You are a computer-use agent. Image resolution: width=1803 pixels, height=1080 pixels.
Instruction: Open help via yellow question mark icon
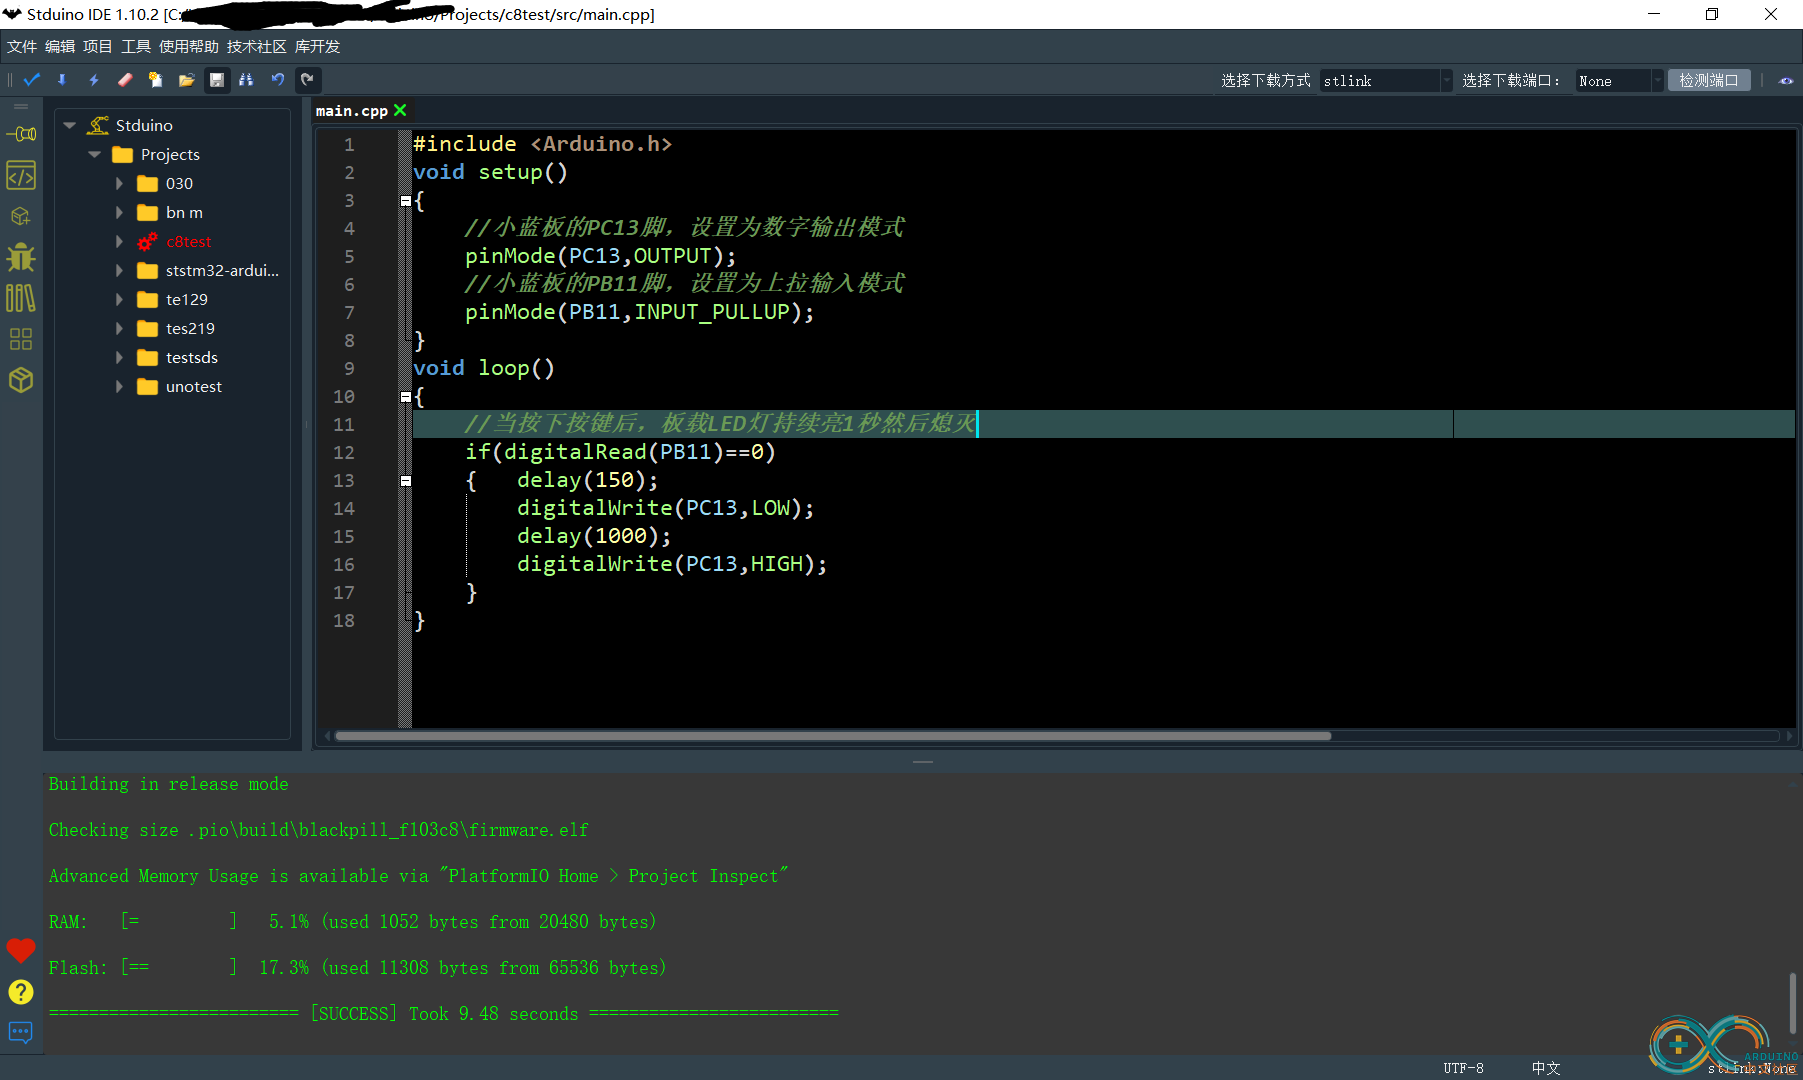[x=21, y=992]
